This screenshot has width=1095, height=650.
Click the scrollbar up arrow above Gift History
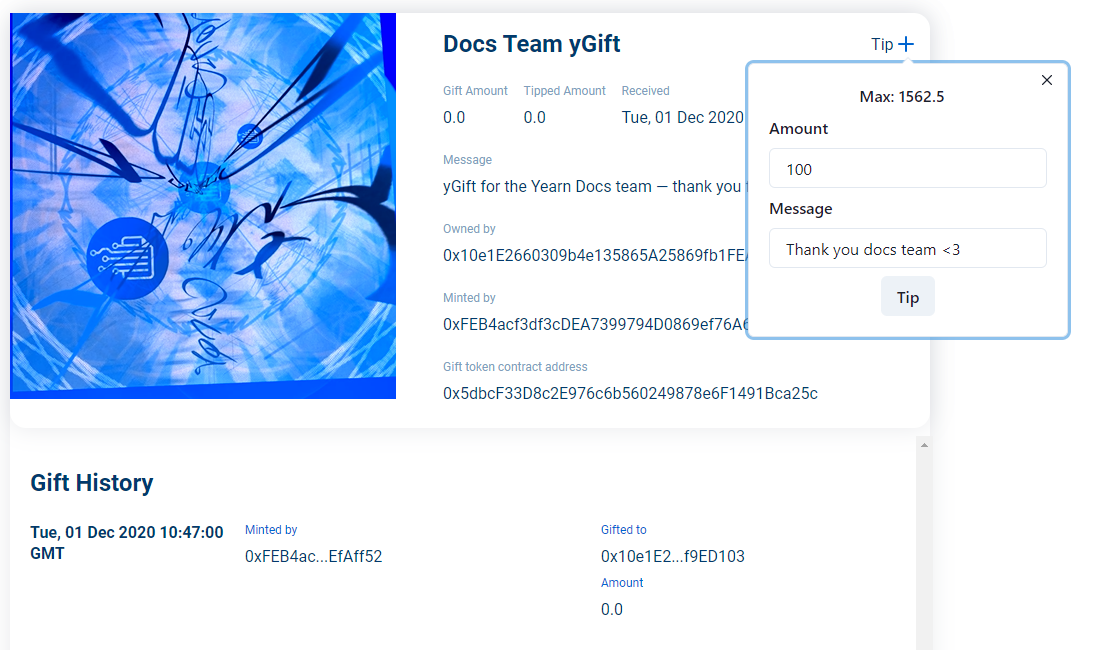pos(924,444)
